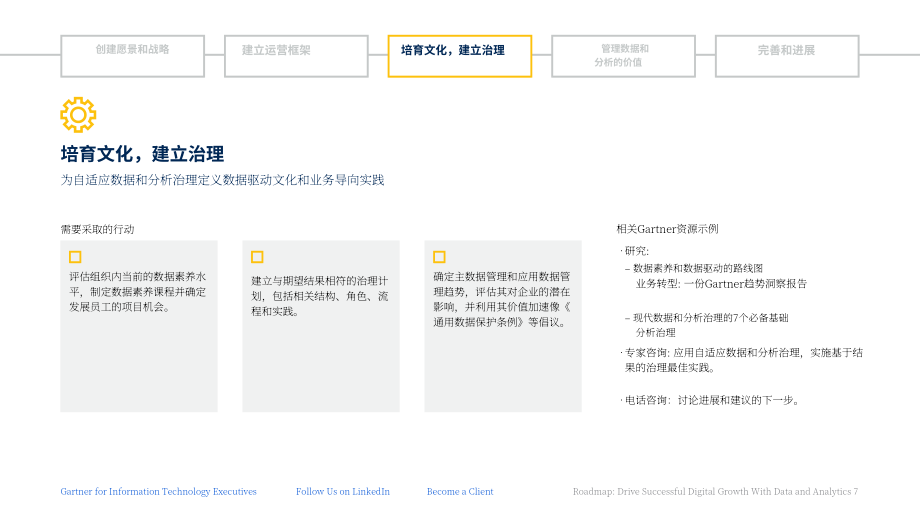Viewport: 920px width, 518px height.
Task: Select the highlighted 培育文化，建立治理 step
Action: tap(460, 56)
